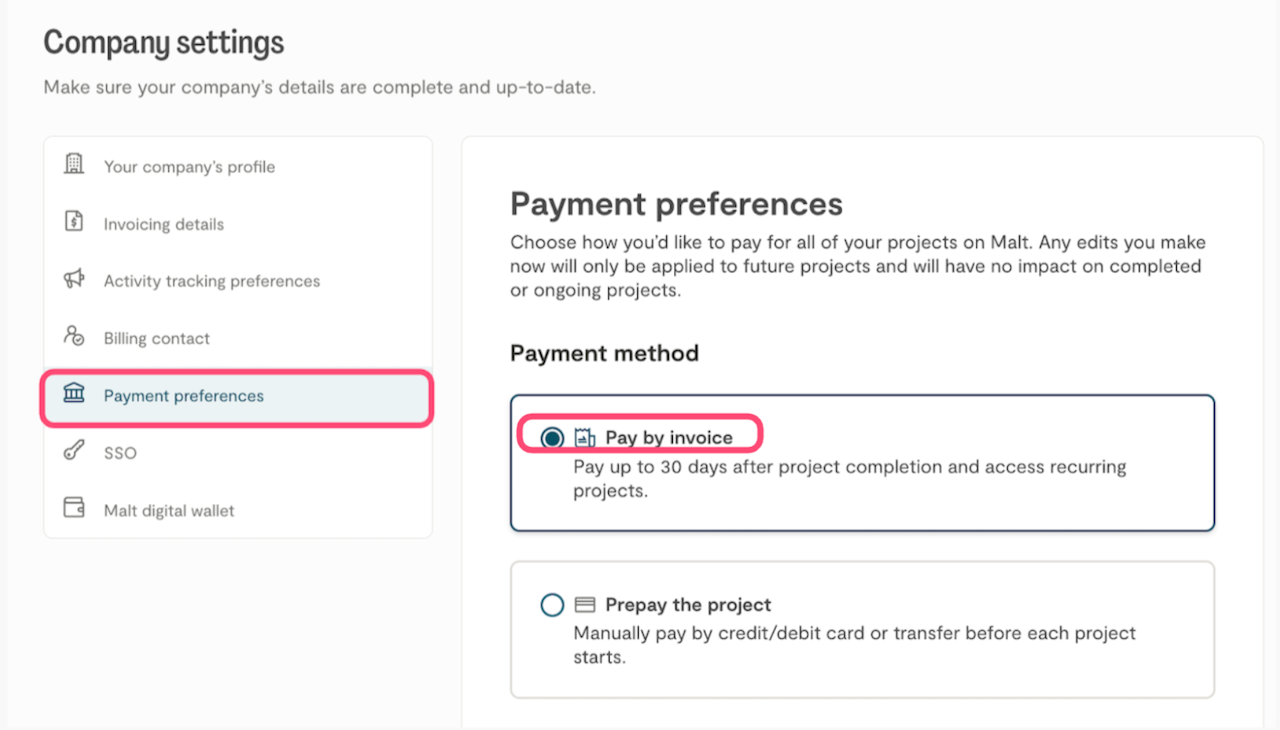Click the invoice icon beside Pay by invoice
This screenshot has height=730, width=1280.
[x=585, y=438]
